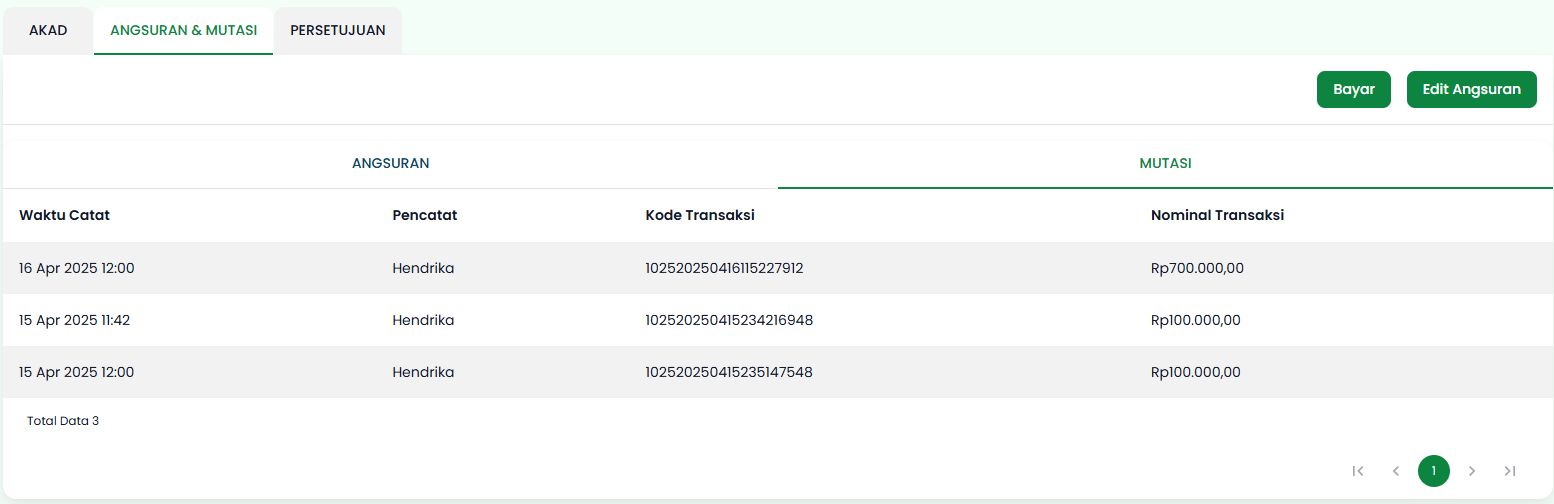Click previous page arrow icon

(x=1395, y=471)
